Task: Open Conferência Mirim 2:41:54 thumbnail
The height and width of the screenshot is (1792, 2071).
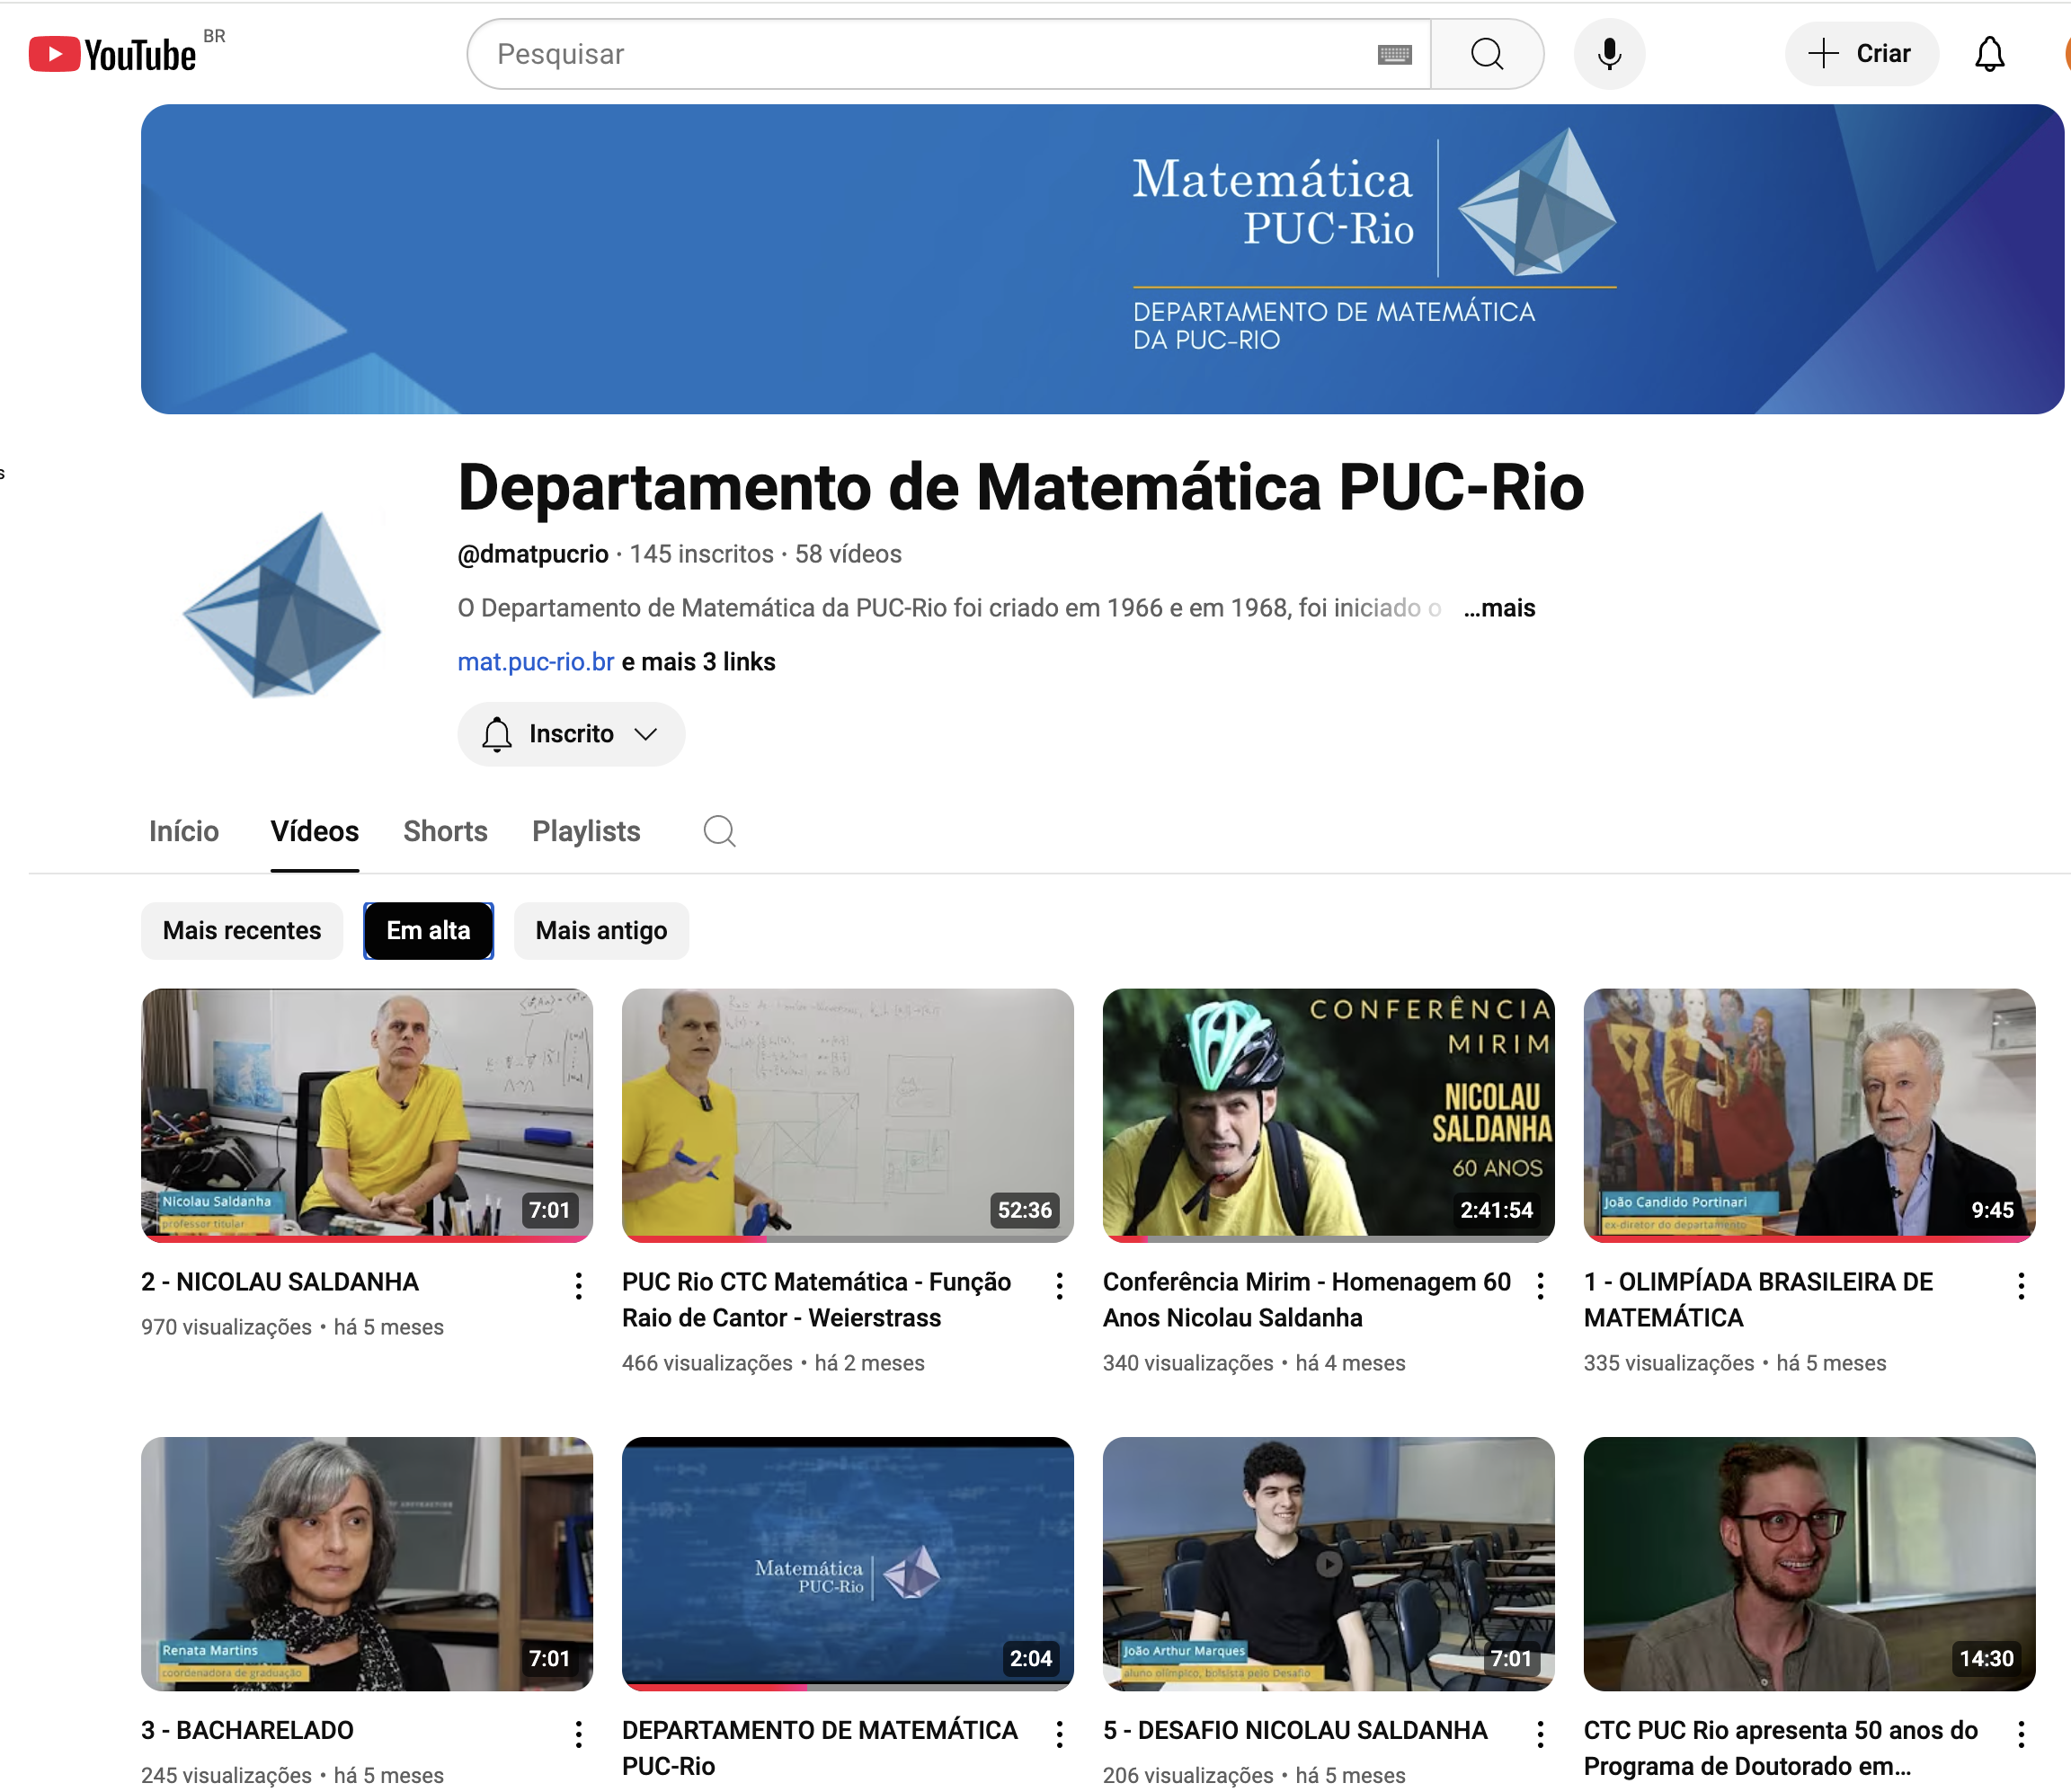Action: click(x=1329, y=1115)
